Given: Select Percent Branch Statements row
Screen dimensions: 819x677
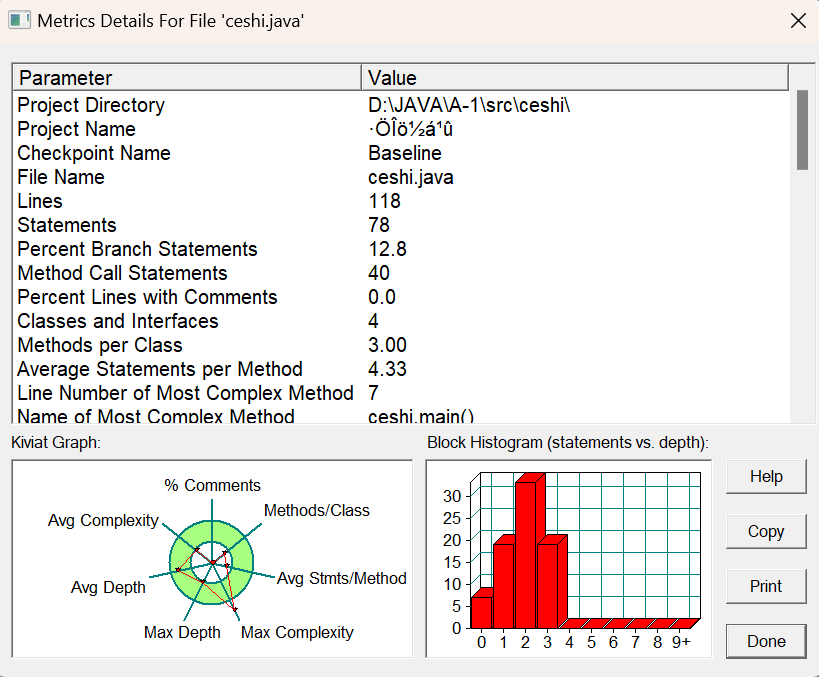Looking at the screenshot, I should 401,249.
